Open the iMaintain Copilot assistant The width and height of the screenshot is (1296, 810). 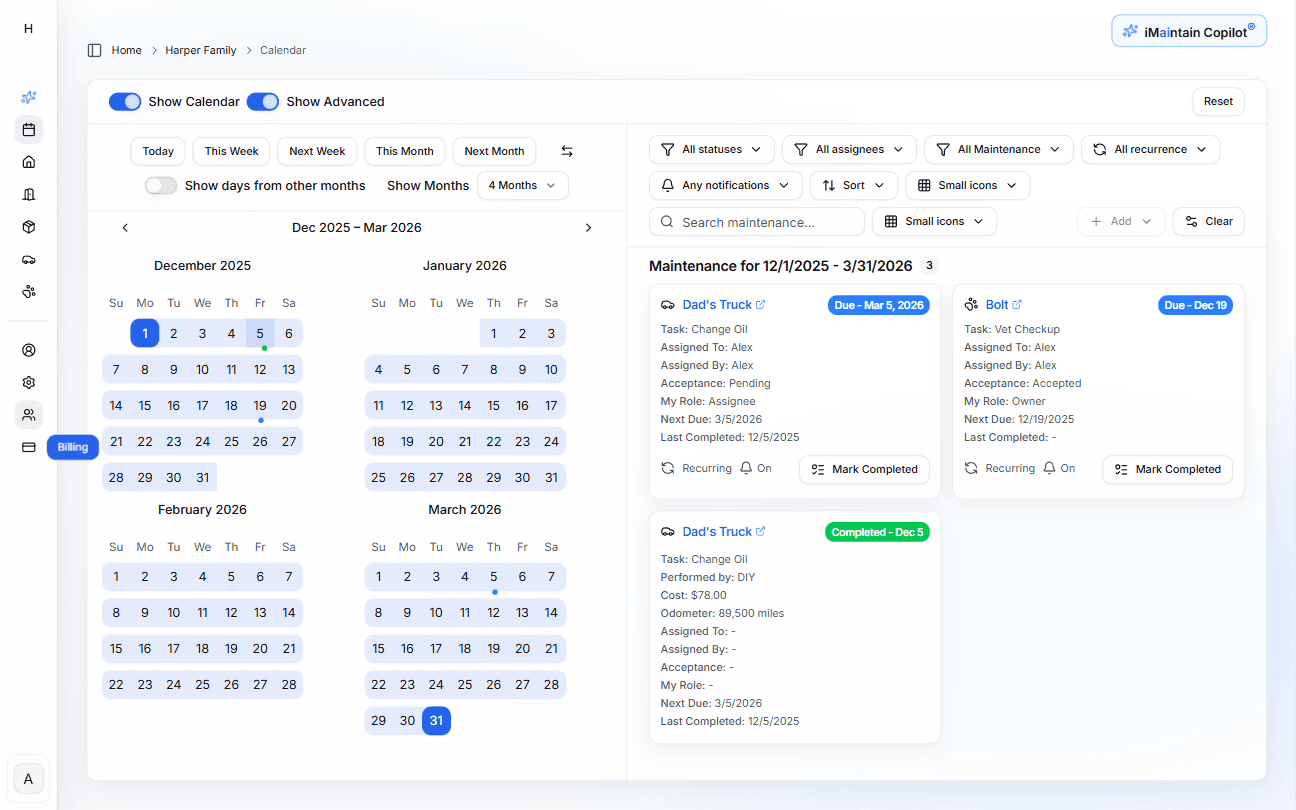[x=1188, y=31]
